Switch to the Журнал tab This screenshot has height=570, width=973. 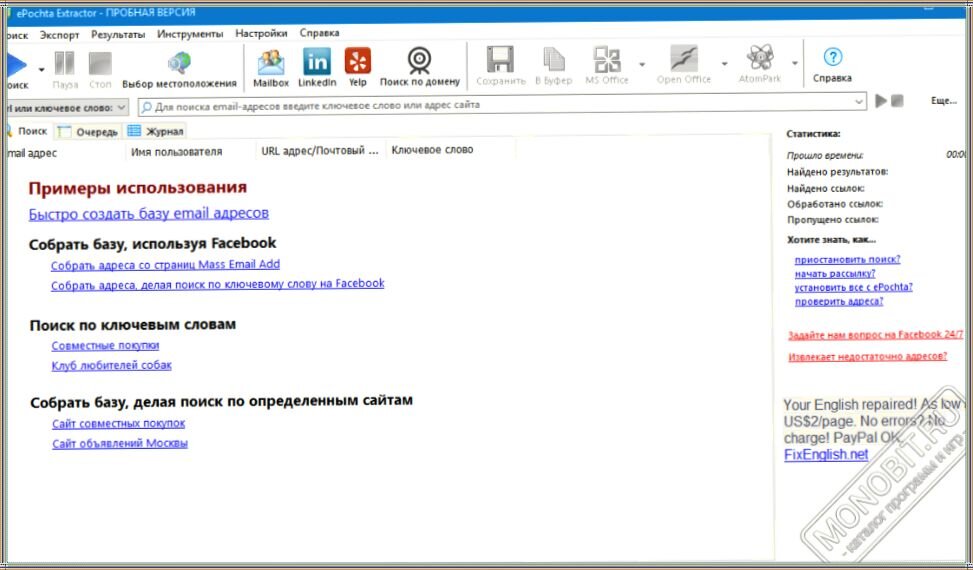tap(155, 131)
